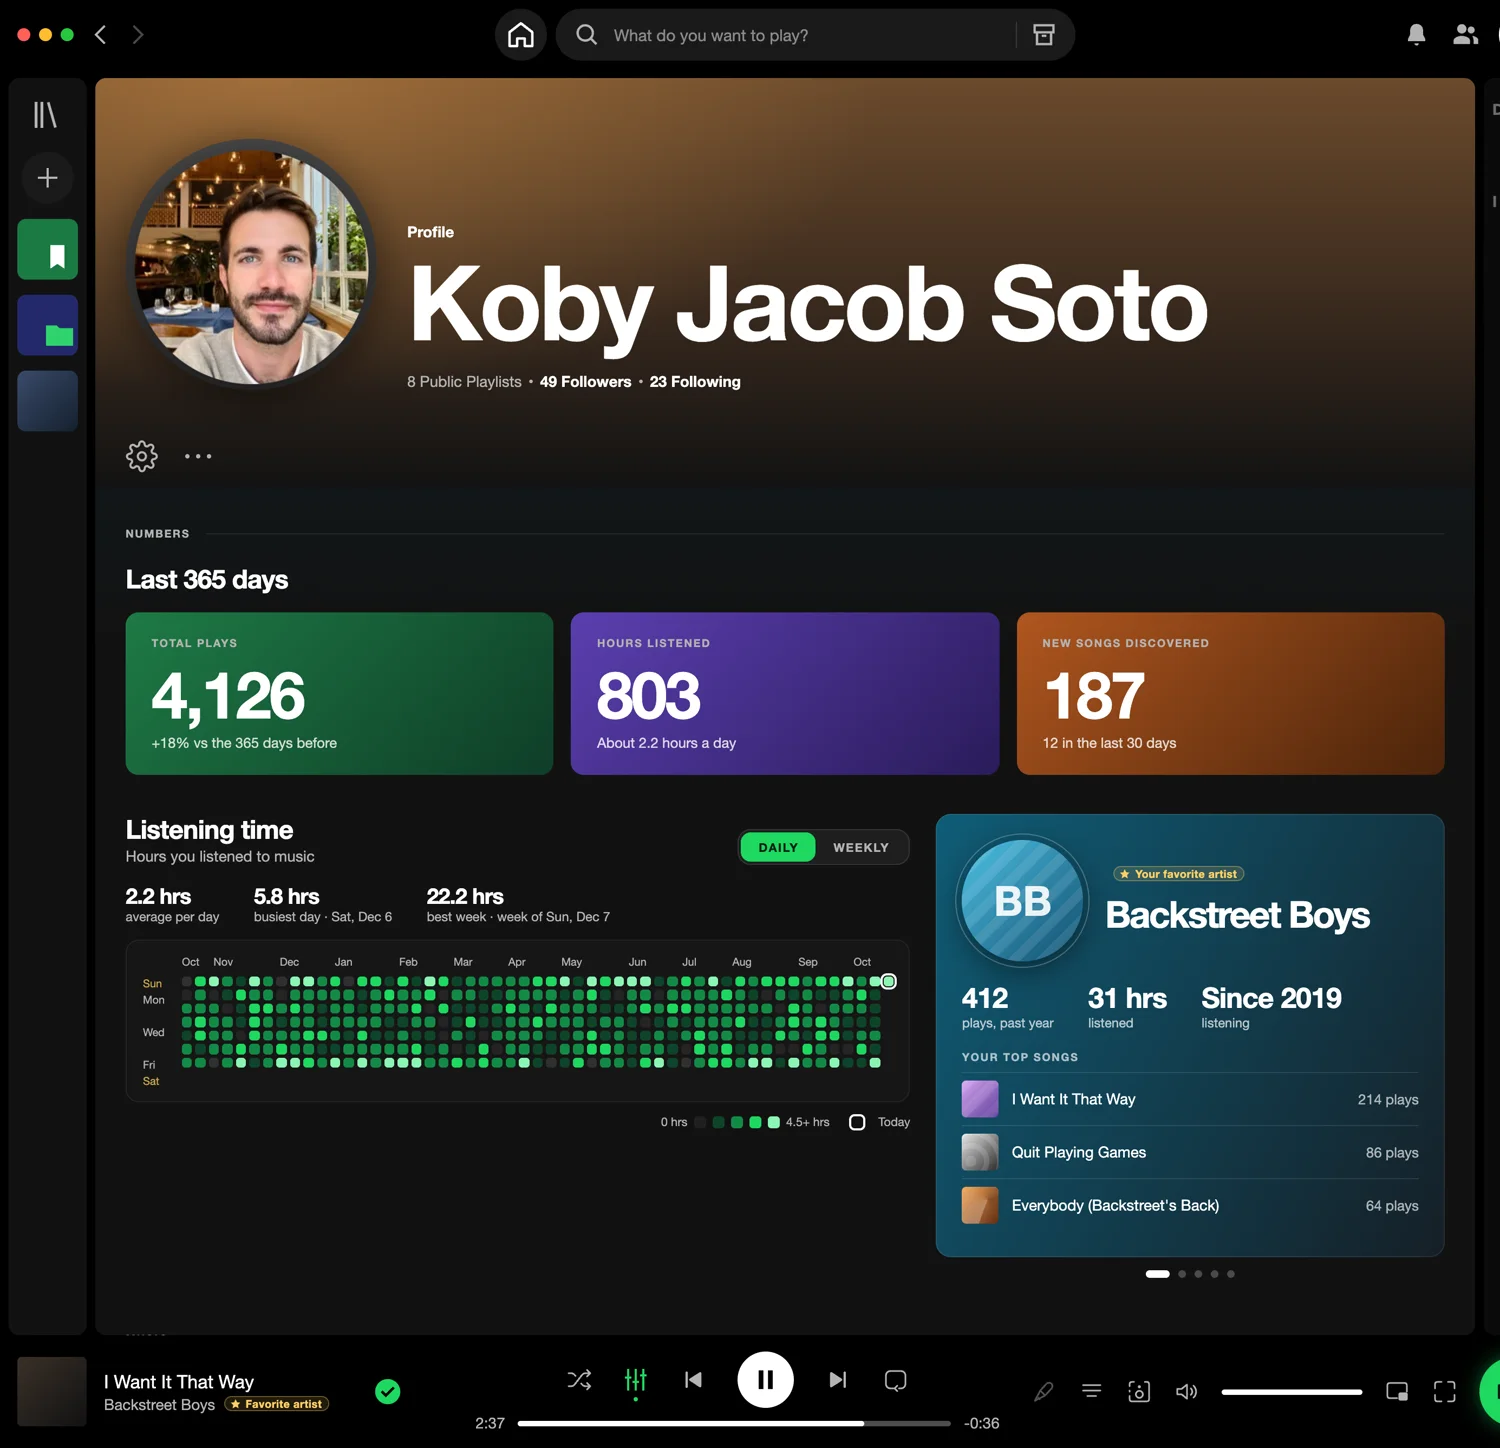Image resolution: width=1500 pixels, height=1448 pixels.
Task: Open Backstreet Boys artist name
Action: [1237, 915]
